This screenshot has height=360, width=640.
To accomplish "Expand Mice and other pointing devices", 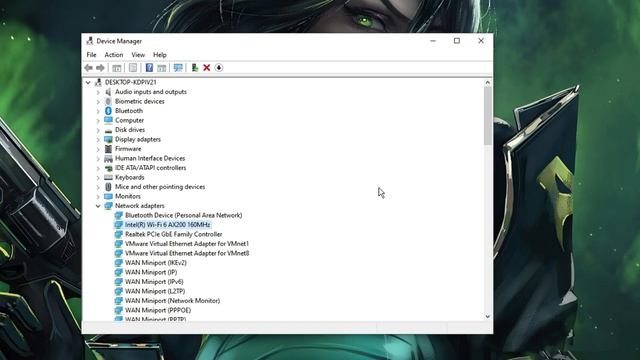I will (98, 187).
